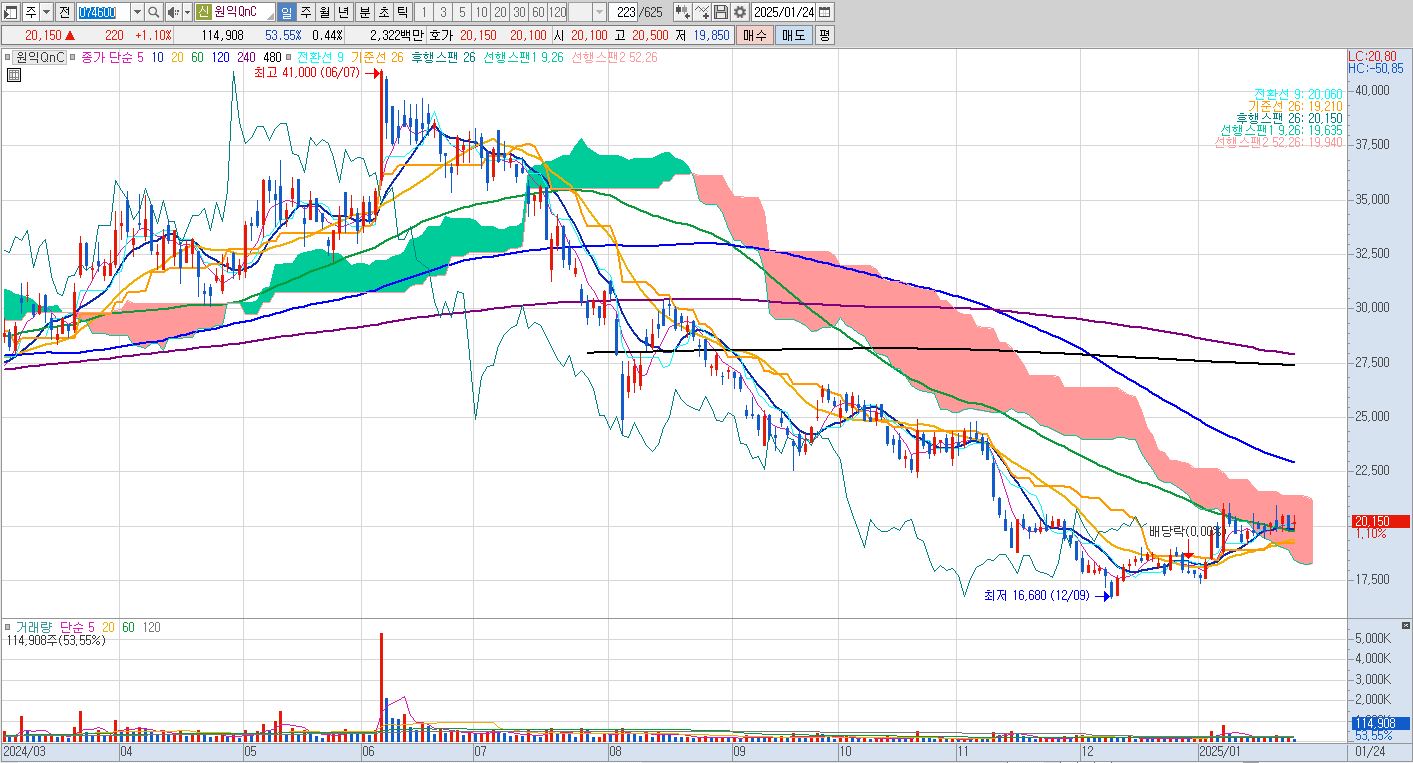Click the 최고 41,000 (06/07) high label
This screenshot has height=763, width=1413.
[x=306, y=73]
